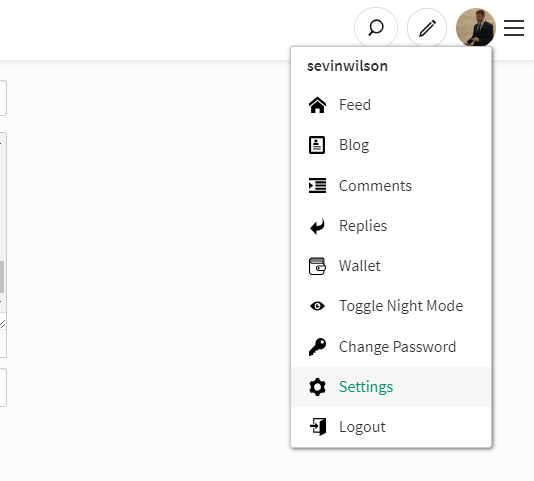Click the Blog profile page icon

[317, 145]
